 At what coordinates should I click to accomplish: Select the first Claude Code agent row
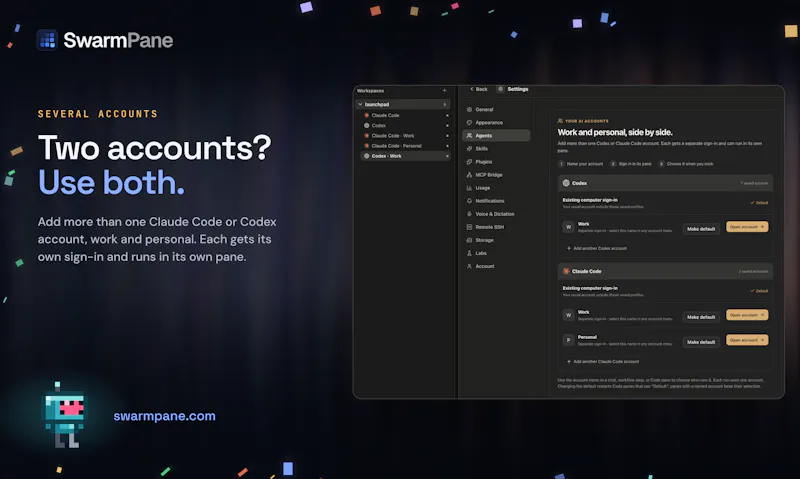pyautogui.click(x=405, y=115)
